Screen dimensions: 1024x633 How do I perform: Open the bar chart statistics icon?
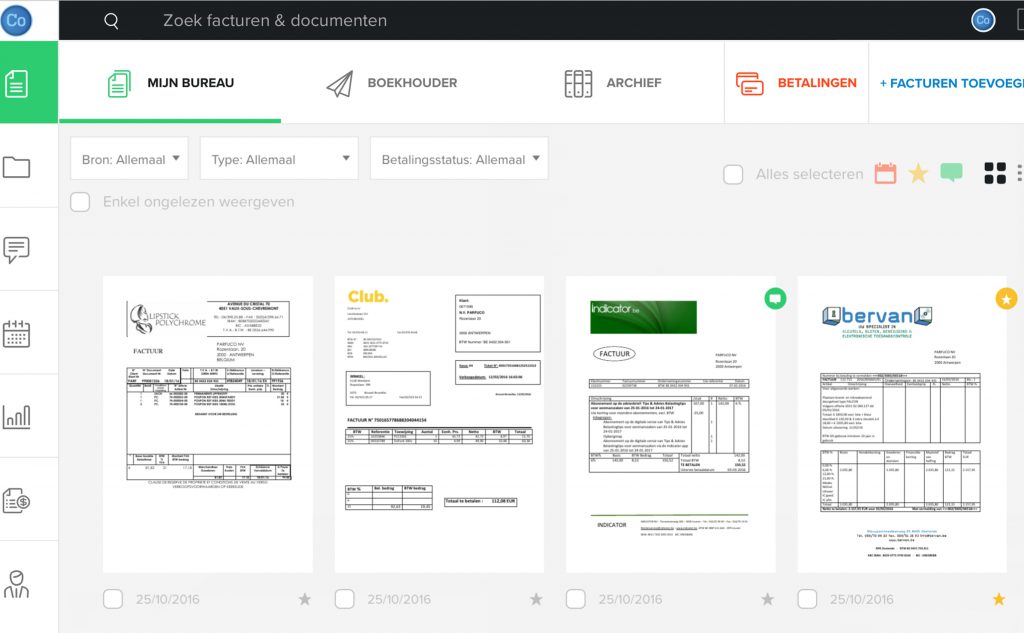pos(16,416)
